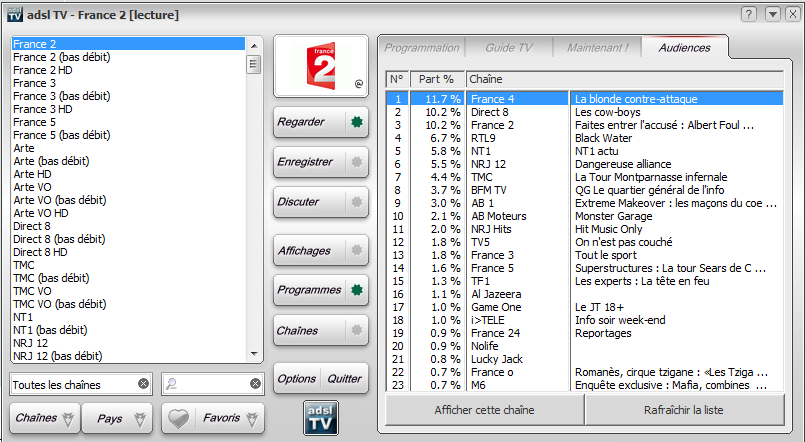805x442 pixels.
Task: Click the heart Favoris icon
Action: [178, 419]
